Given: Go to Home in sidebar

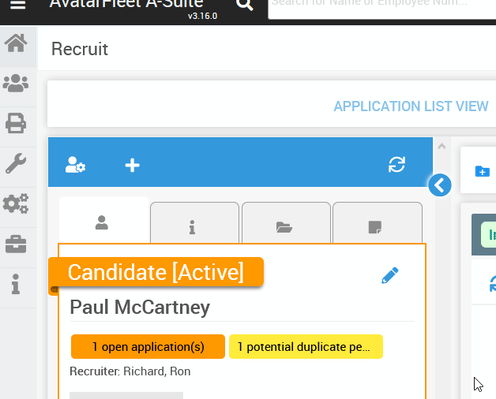Looking at the screenshot, I should tap(16, 43).
